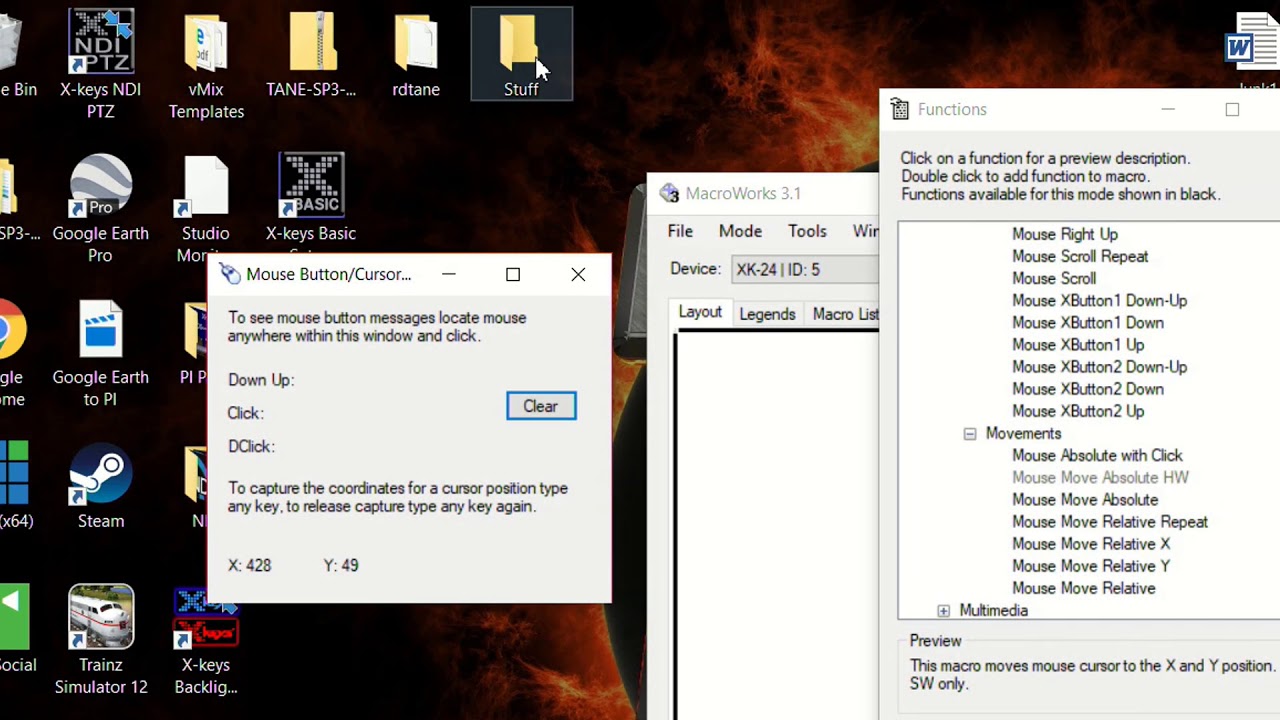Open the rdtane folder icon
This screenshot has height=720, width=1280.
click(x=416, y=54)
